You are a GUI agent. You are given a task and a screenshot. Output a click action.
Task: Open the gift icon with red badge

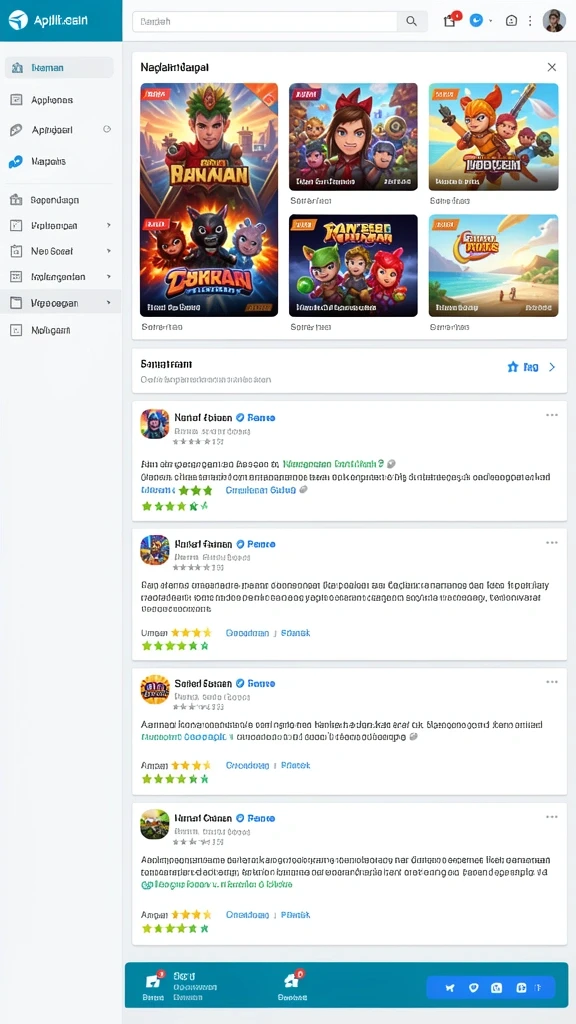[450, 20]
